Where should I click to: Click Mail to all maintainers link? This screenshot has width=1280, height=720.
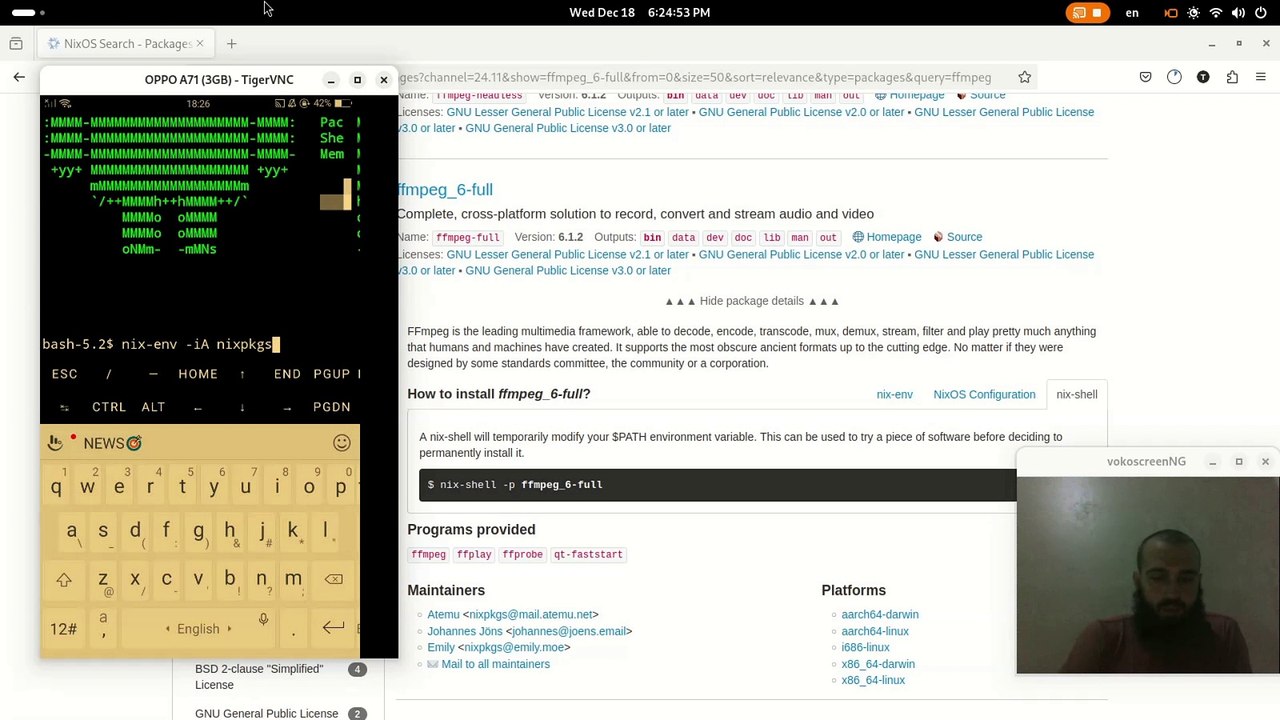tap(495, 664)
